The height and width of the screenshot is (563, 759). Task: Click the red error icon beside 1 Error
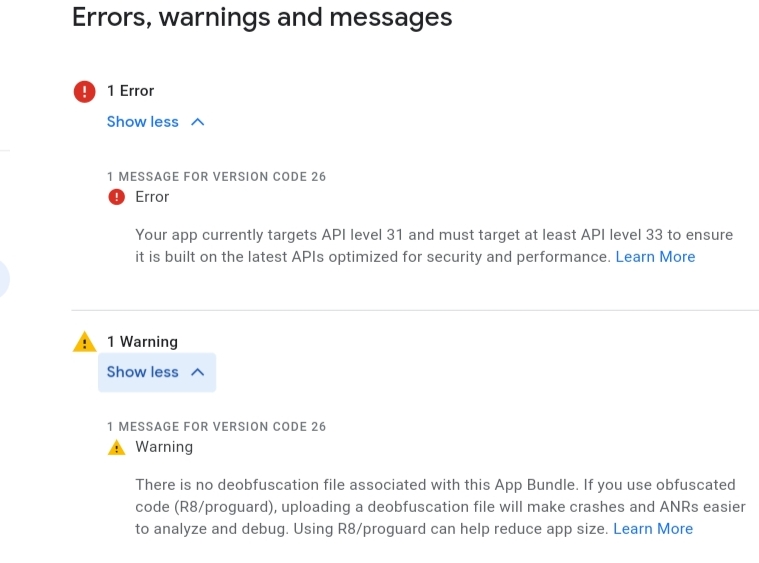click(x=84, y=91)
